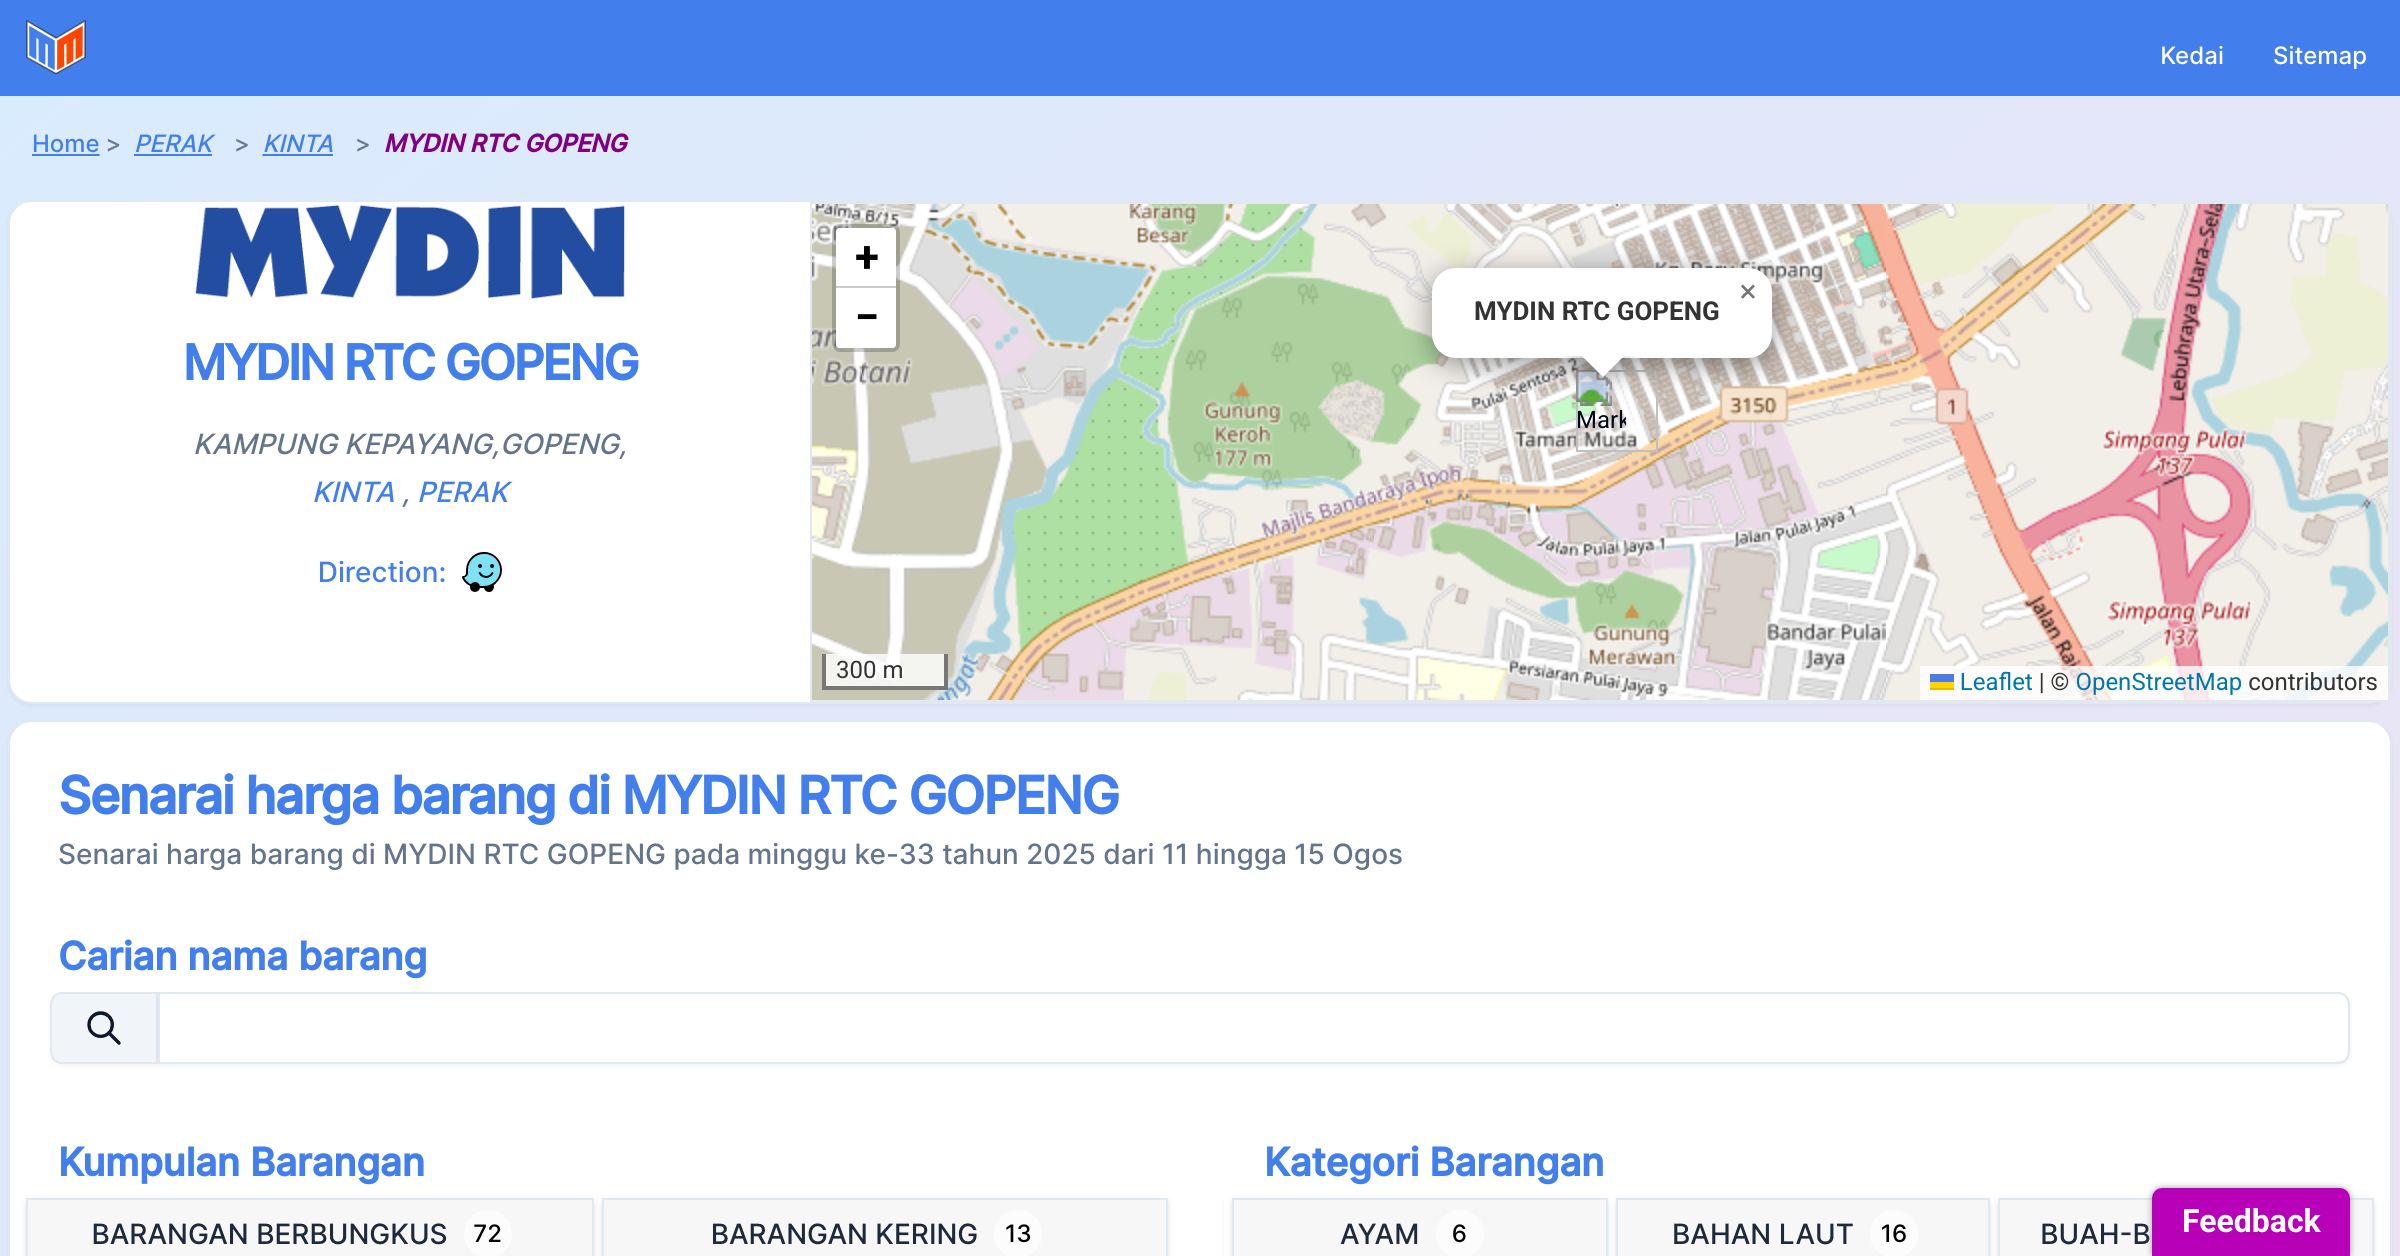2400x1256 pixels.
Task: Click the search magnifier icon
Action: [x=104, y=1028]
